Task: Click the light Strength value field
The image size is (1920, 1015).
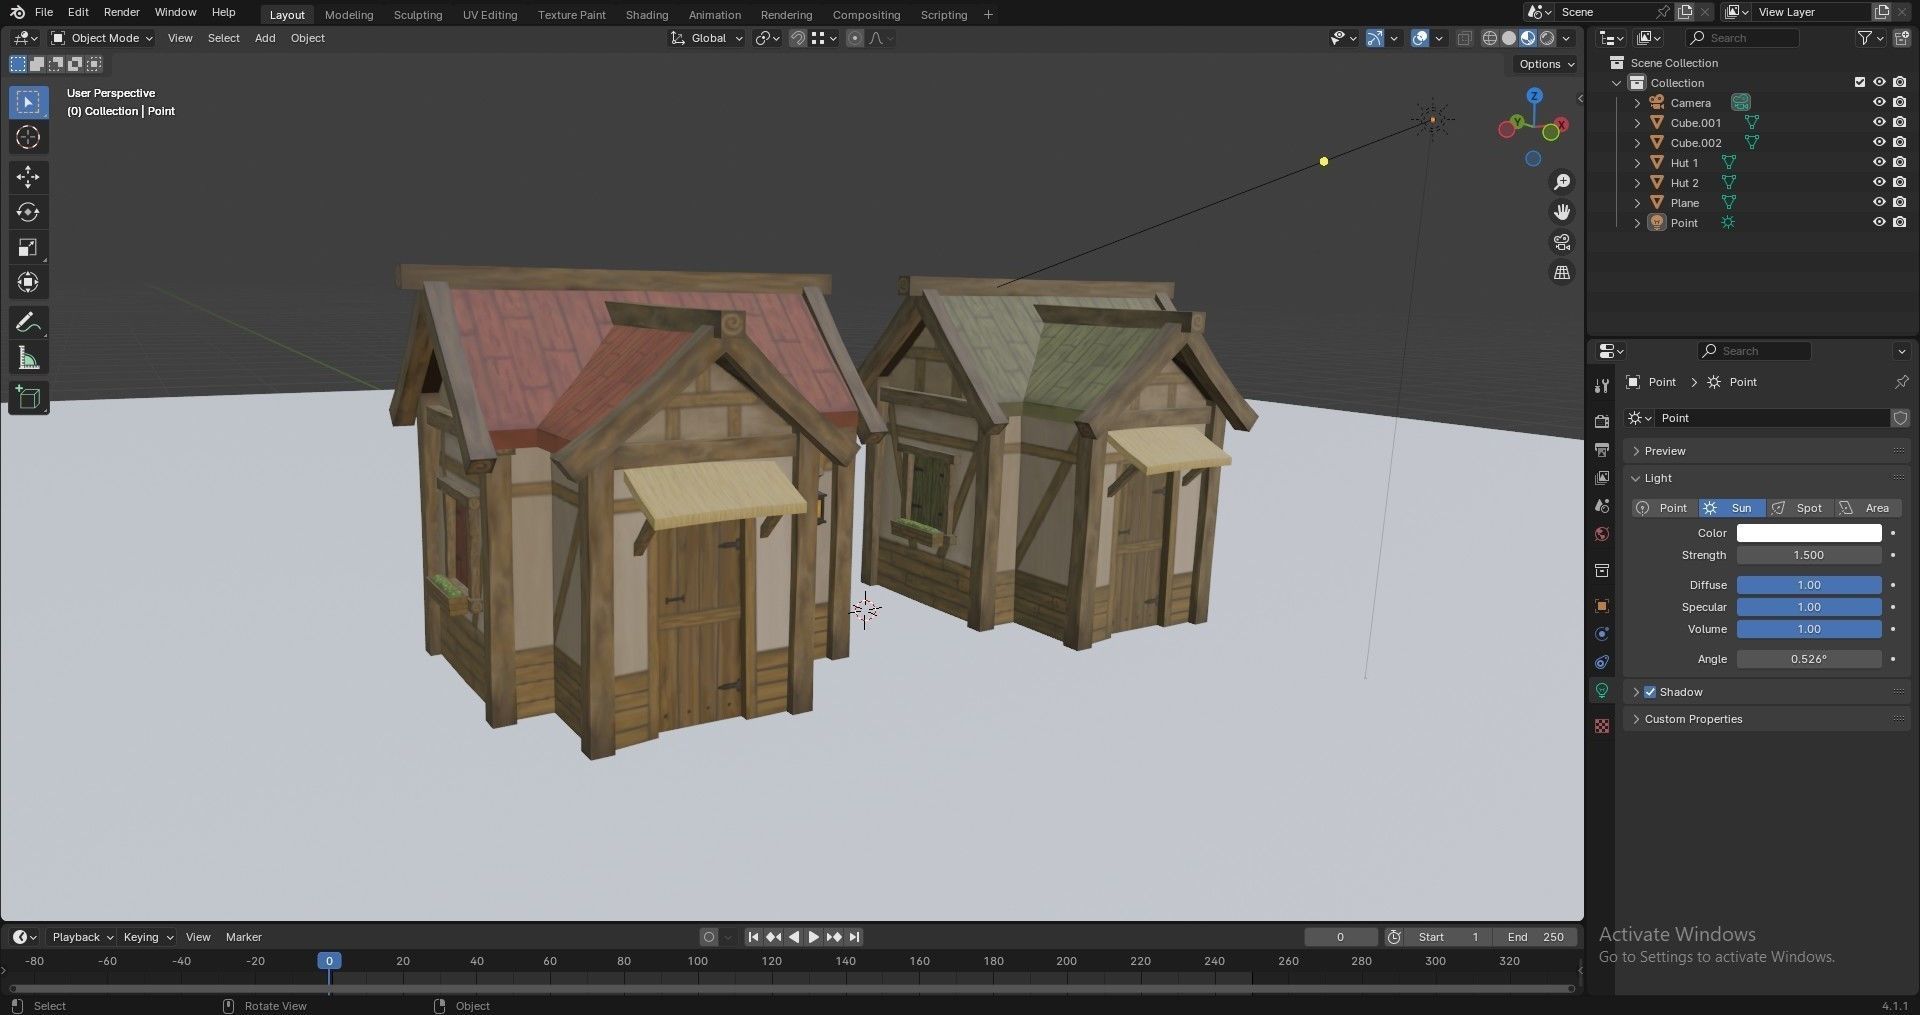Action: coord(1809,555)
